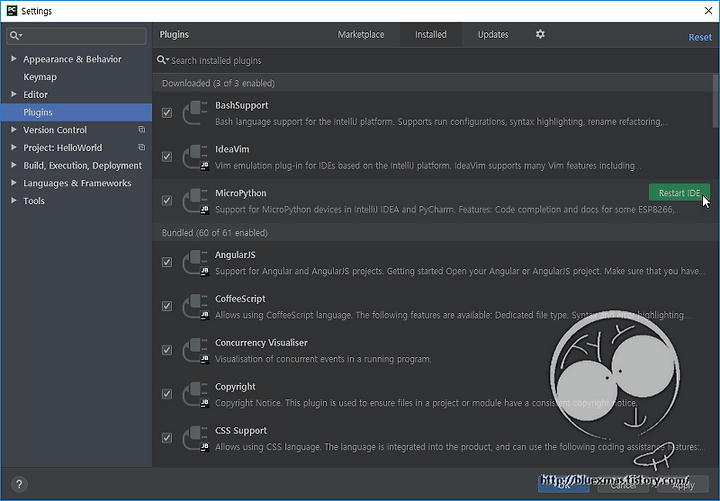The width and height of the screenshot is (720, 501).
Task: Switch to the Marketplace tab
Action: click(361, 34)
